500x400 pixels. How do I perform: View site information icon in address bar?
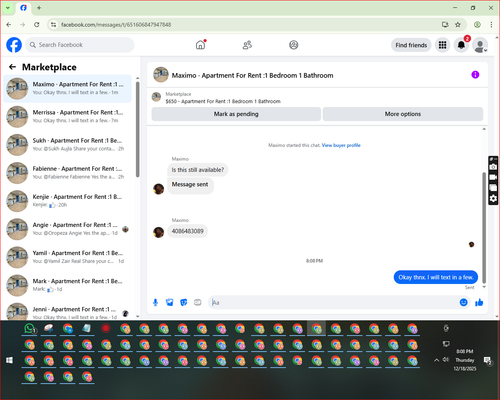[x=53, y=25]
